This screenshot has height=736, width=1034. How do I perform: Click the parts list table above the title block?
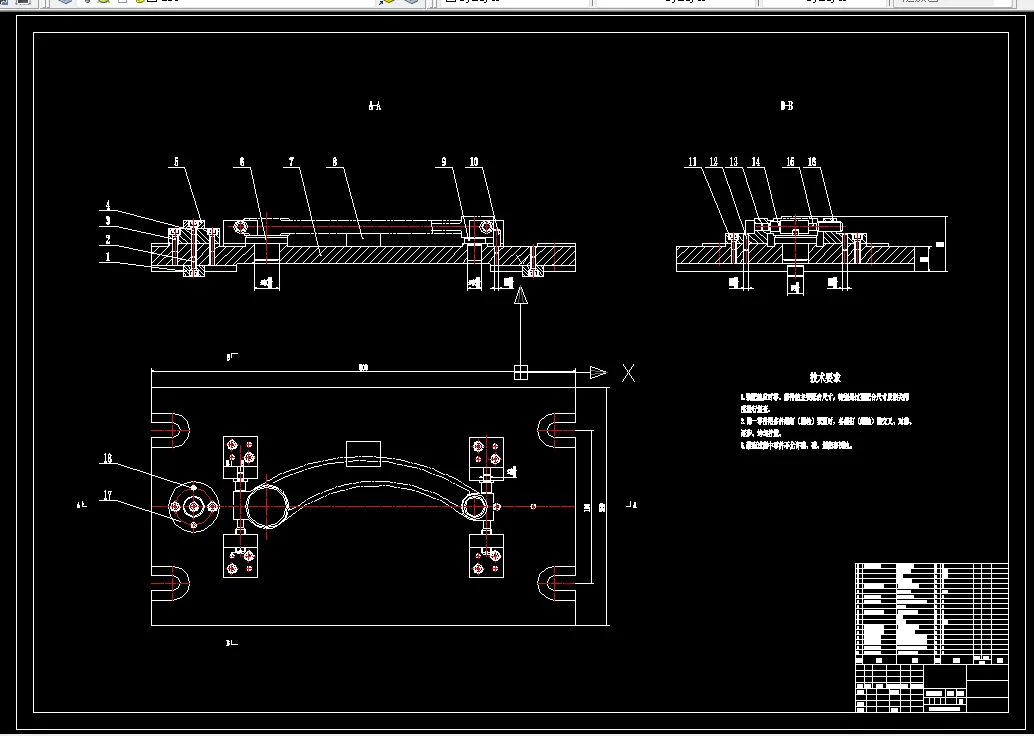click(x=932, y=613)
